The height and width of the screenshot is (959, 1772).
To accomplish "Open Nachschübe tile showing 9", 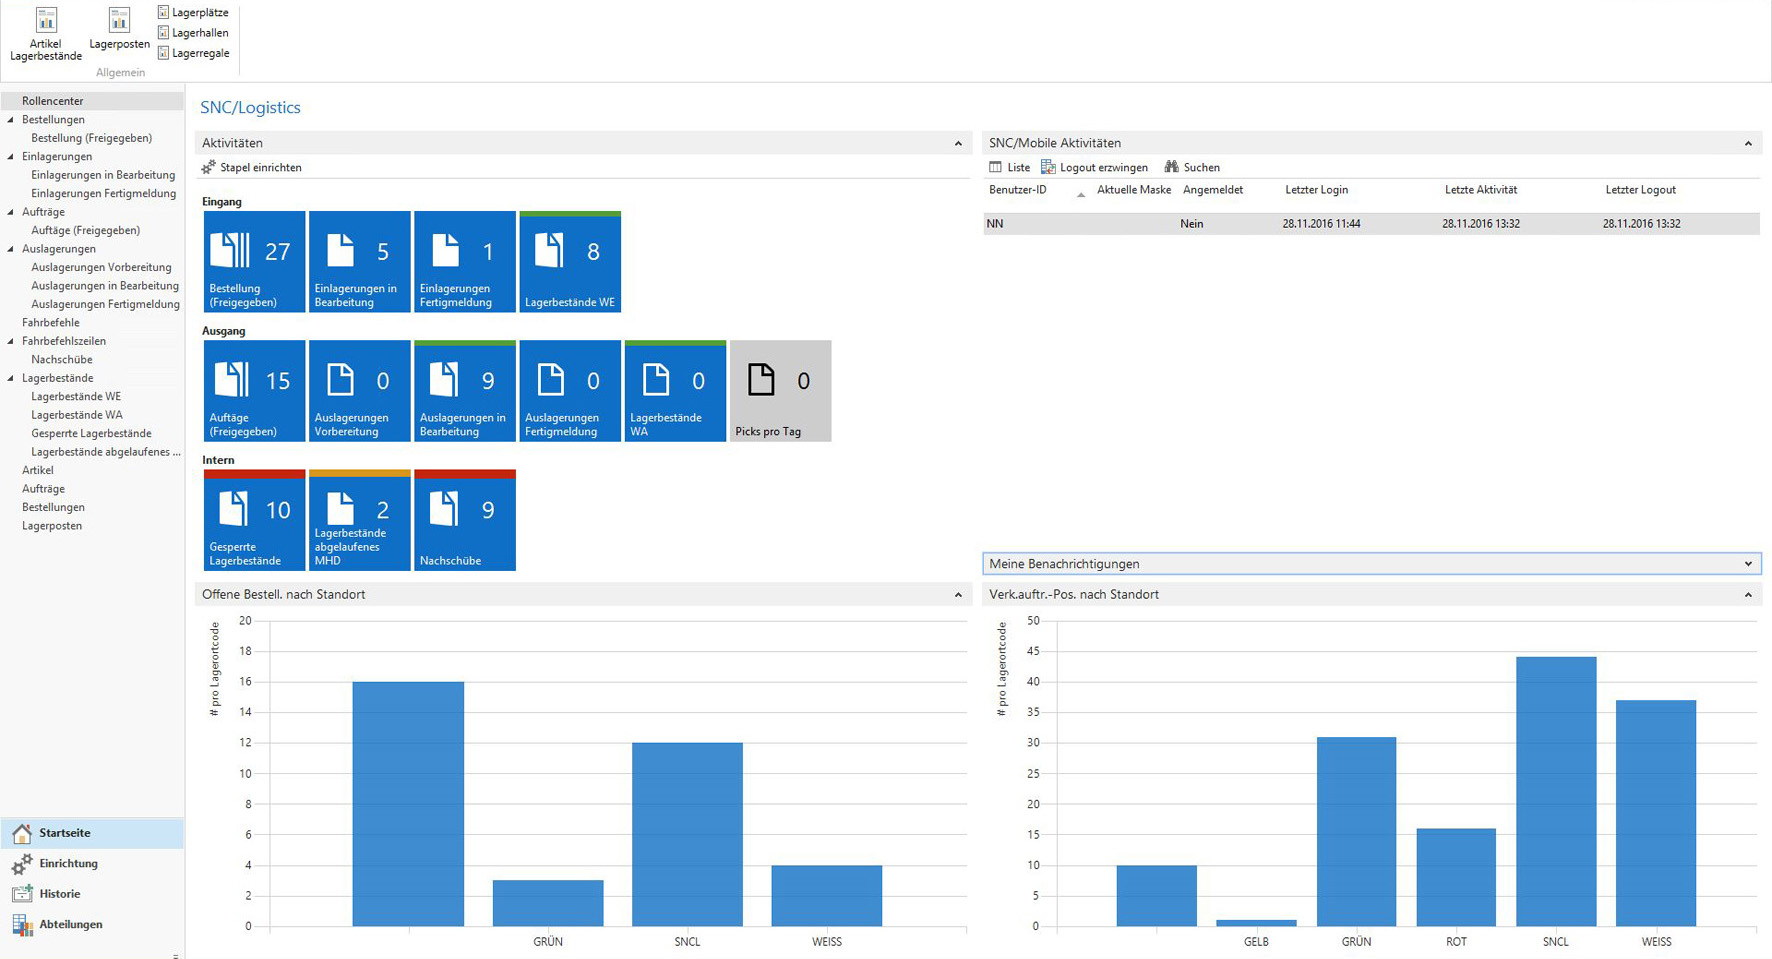I will tap(465, 520).
